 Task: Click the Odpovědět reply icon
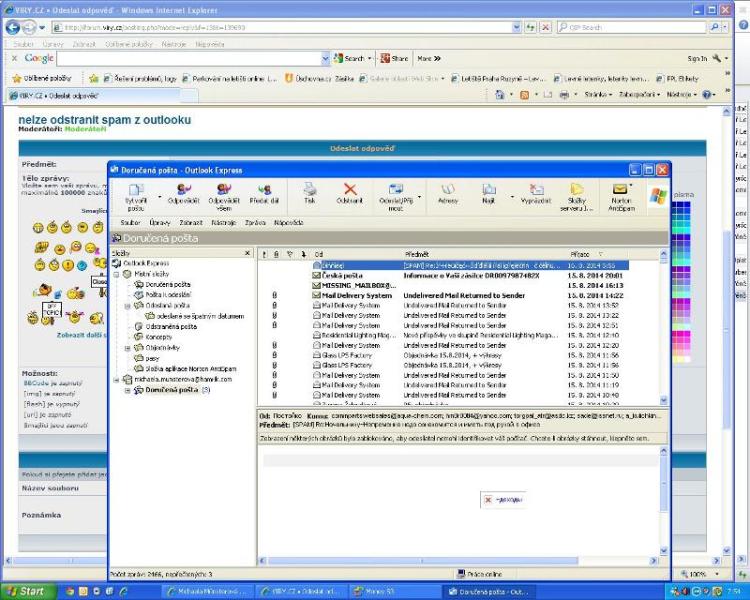pyautogui.click(x=183, y=193)
